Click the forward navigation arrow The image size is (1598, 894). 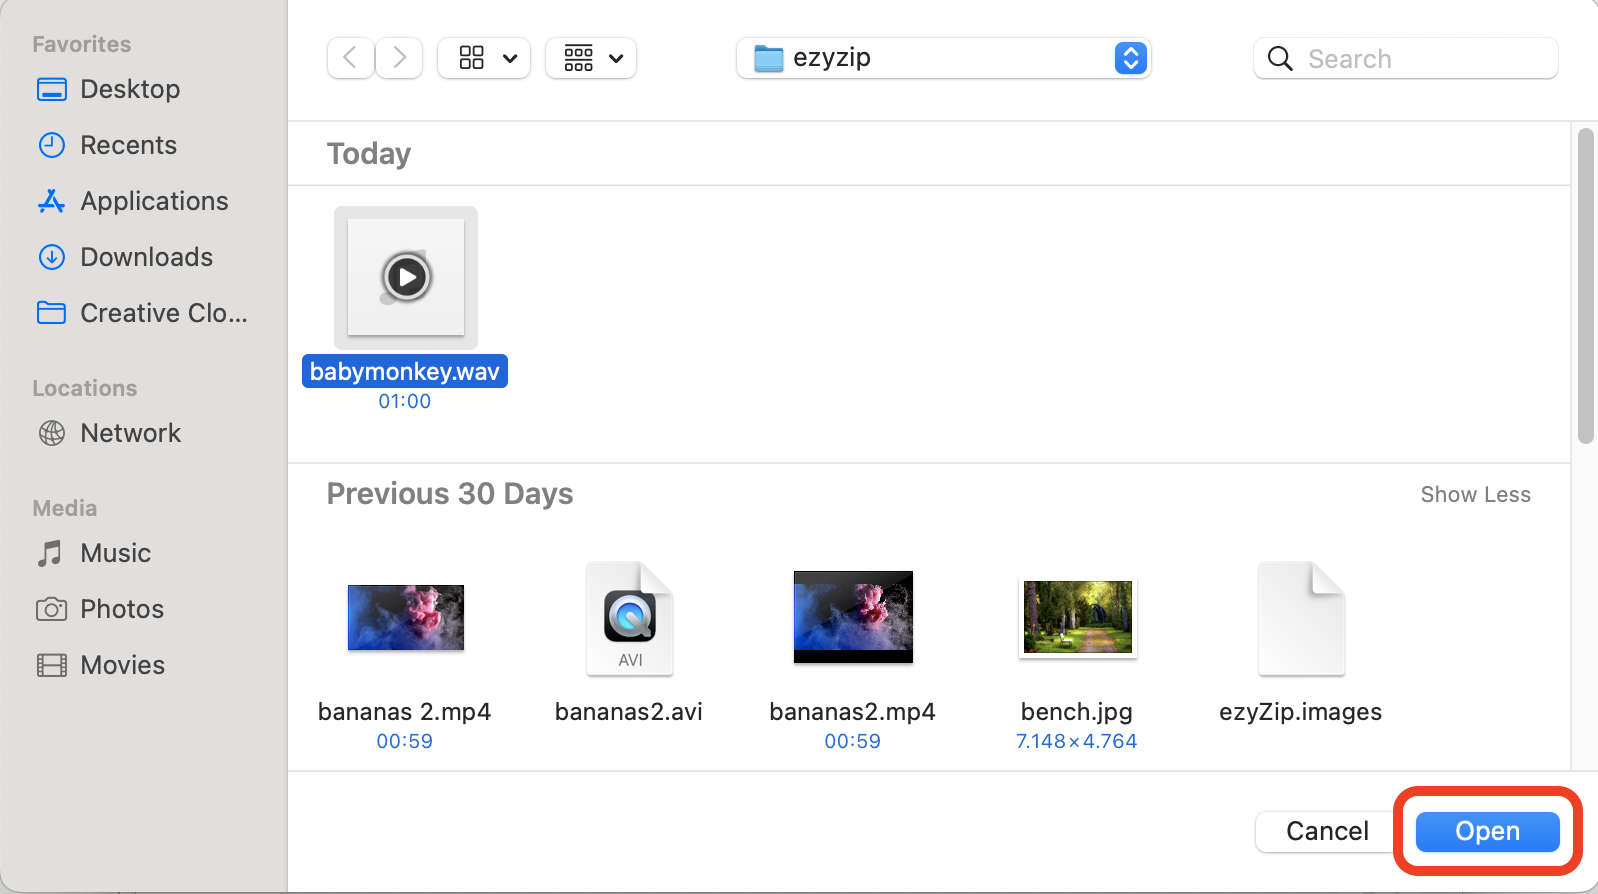tap(399, 58)
